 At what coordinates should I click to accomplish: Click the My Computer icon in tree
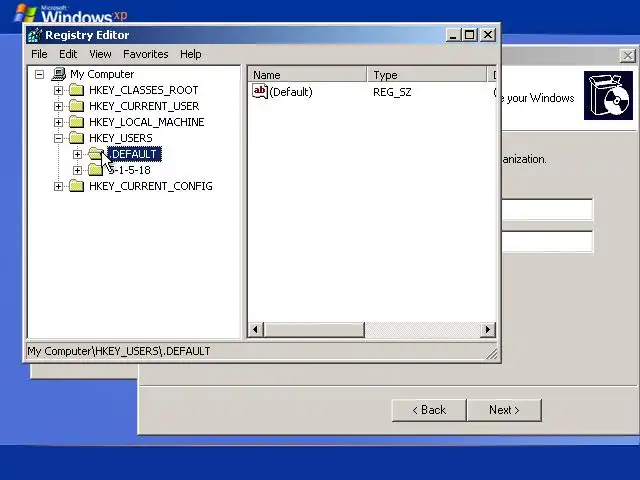click(59, 74)
